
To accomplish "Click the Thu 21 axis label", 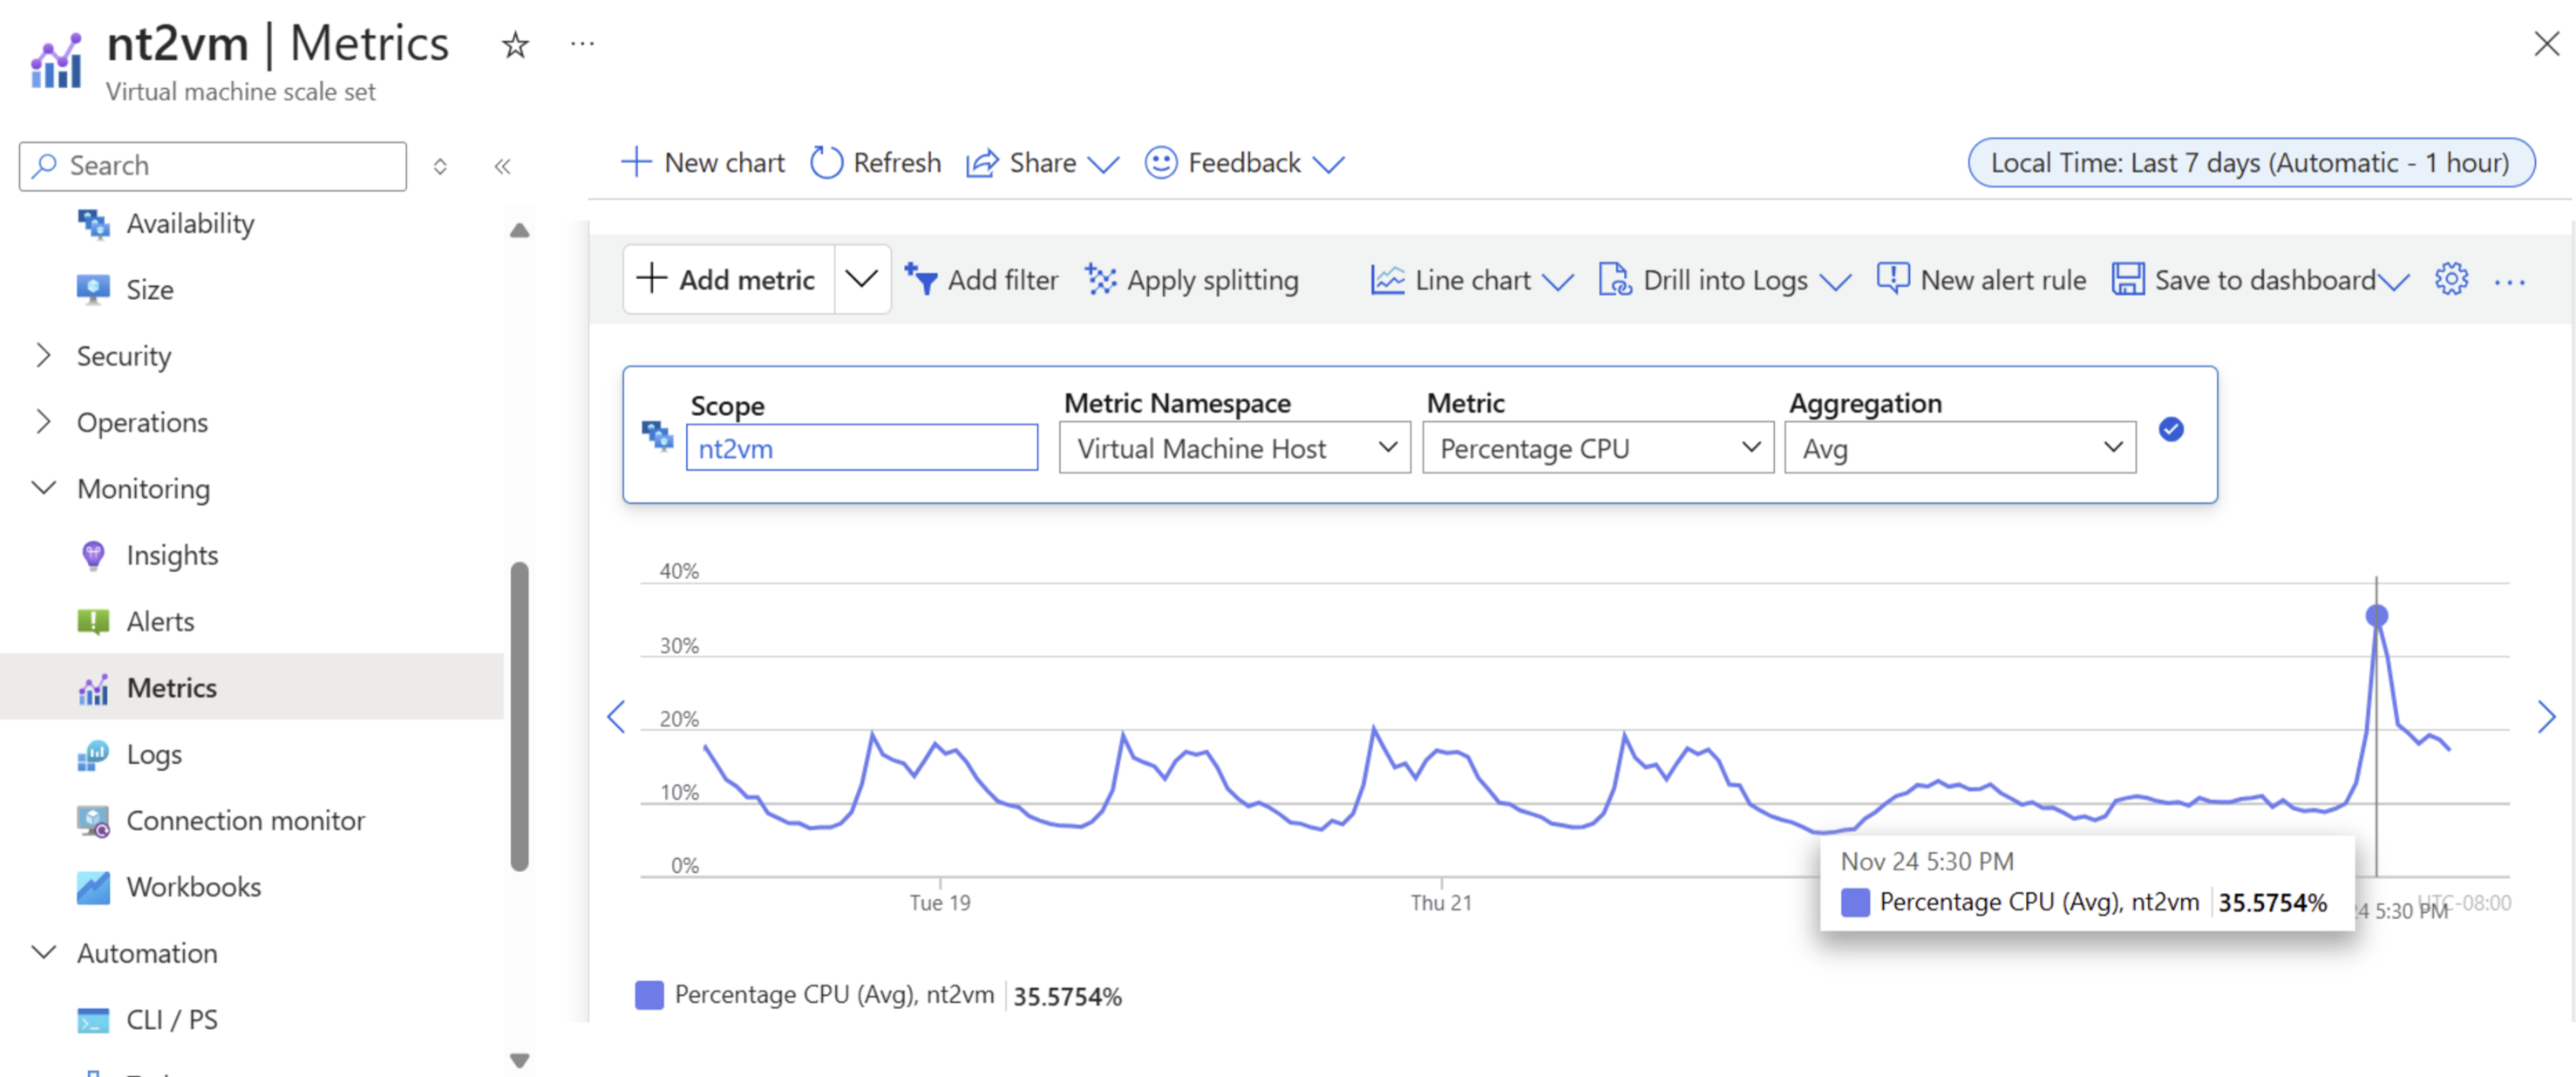I will point(1441,903).
